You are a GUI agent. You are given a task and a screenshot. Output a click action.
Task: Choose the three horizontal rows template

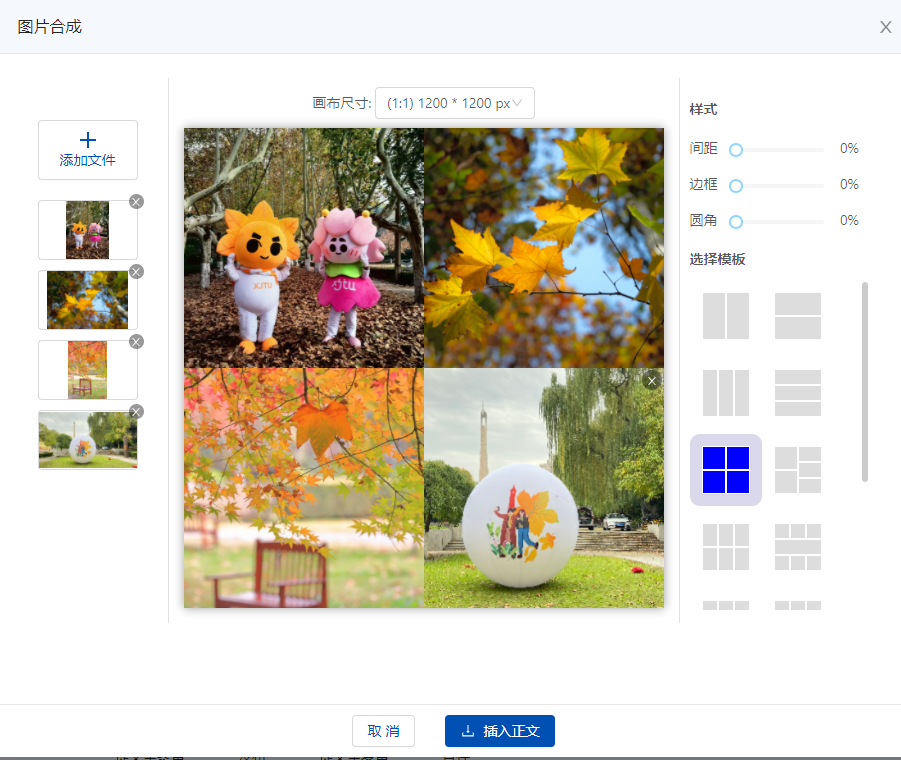point(798,393)
